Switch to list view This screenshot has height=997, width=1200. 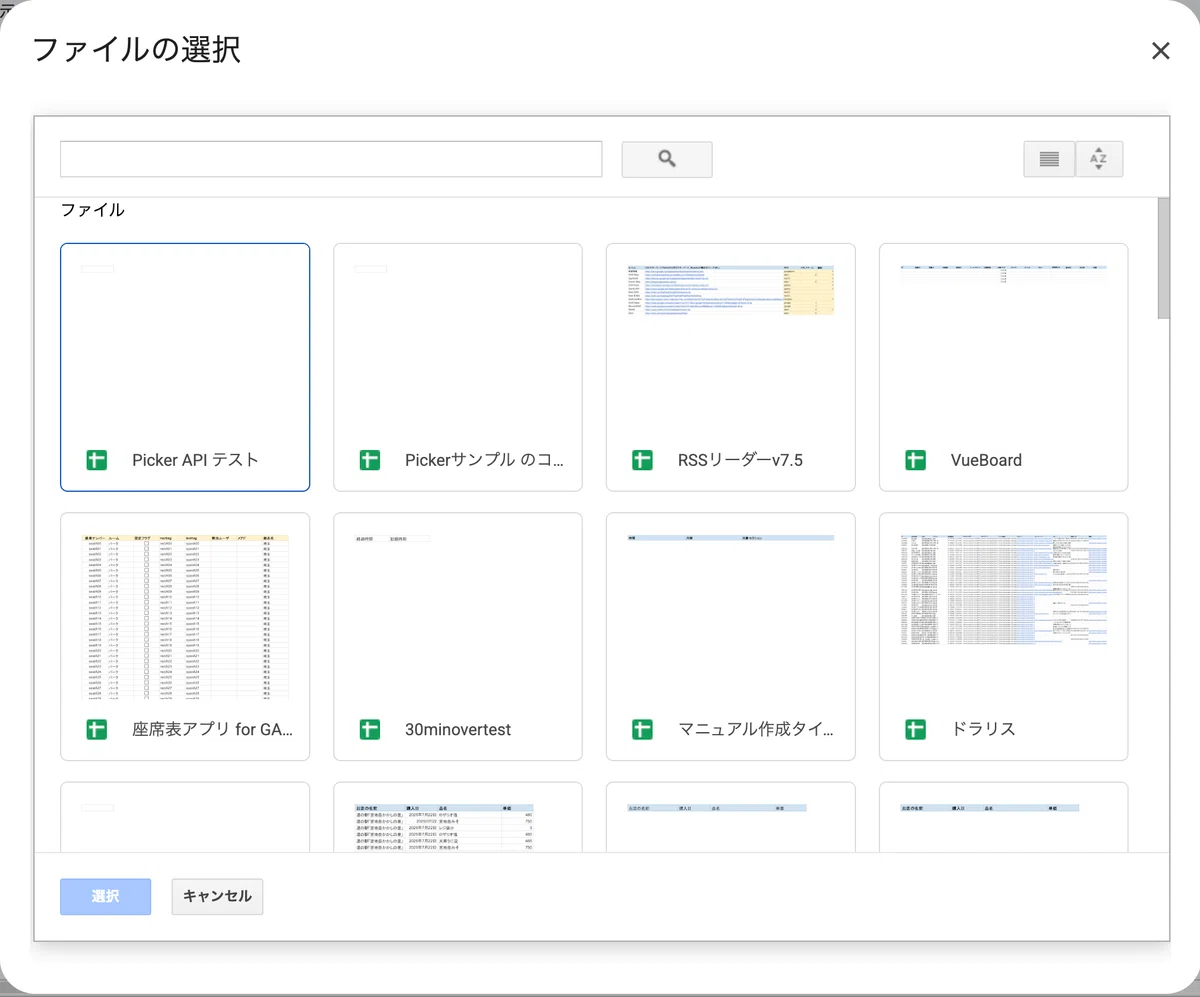point(1049,159)
